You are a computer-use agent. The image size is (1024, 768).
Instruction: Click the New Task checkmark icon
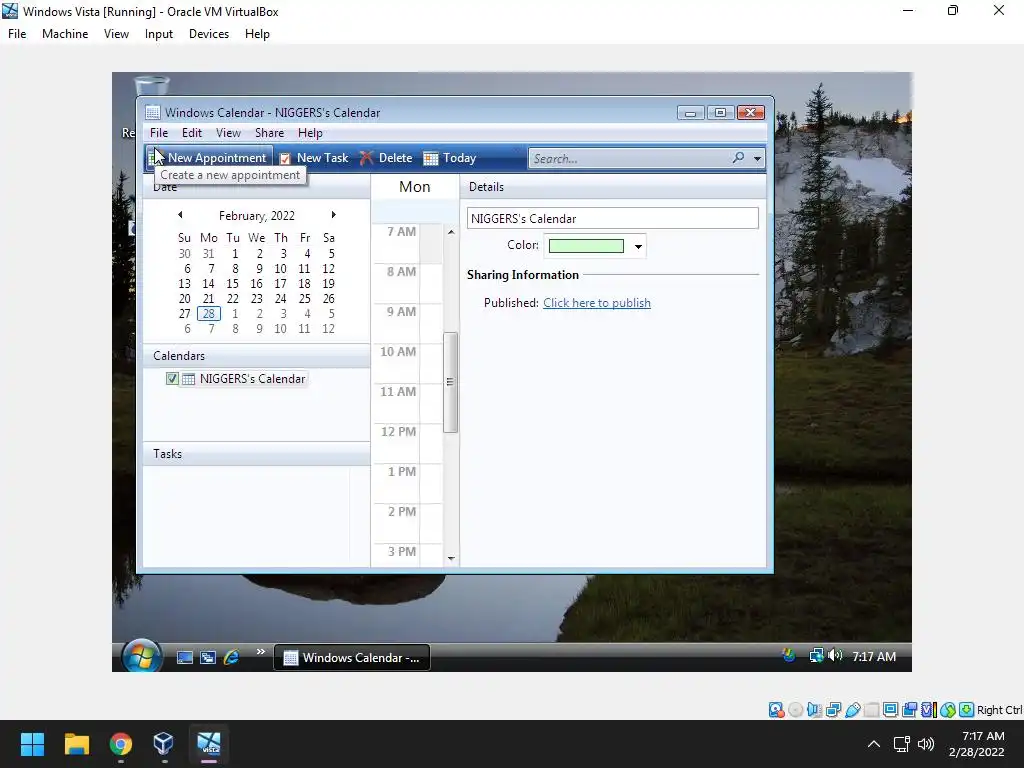[285, 158]
